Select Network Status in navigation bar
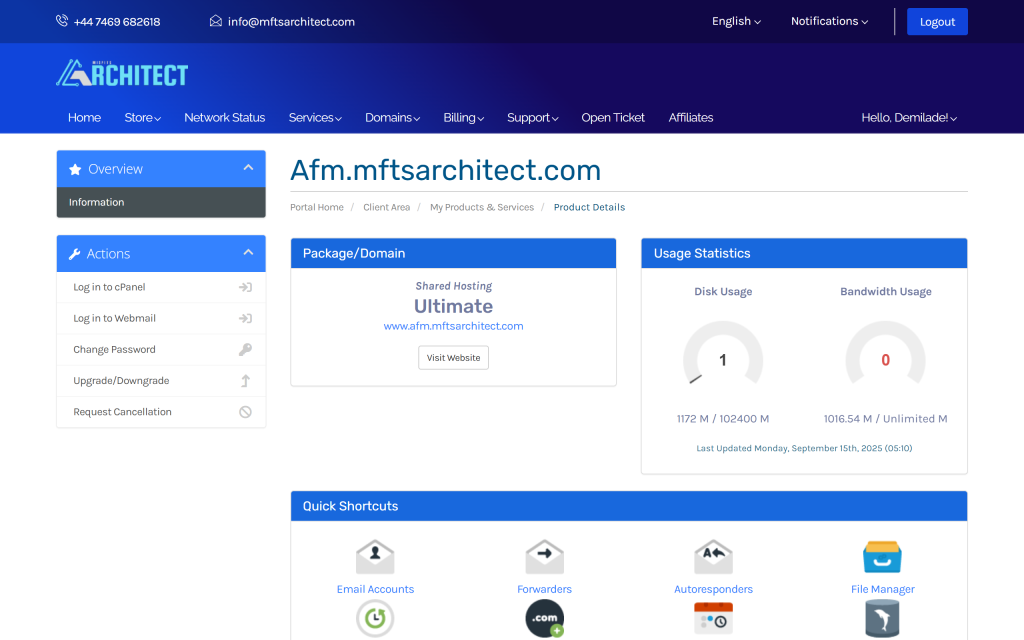The width and height of the screenshot is (1024, 640). 224,118
